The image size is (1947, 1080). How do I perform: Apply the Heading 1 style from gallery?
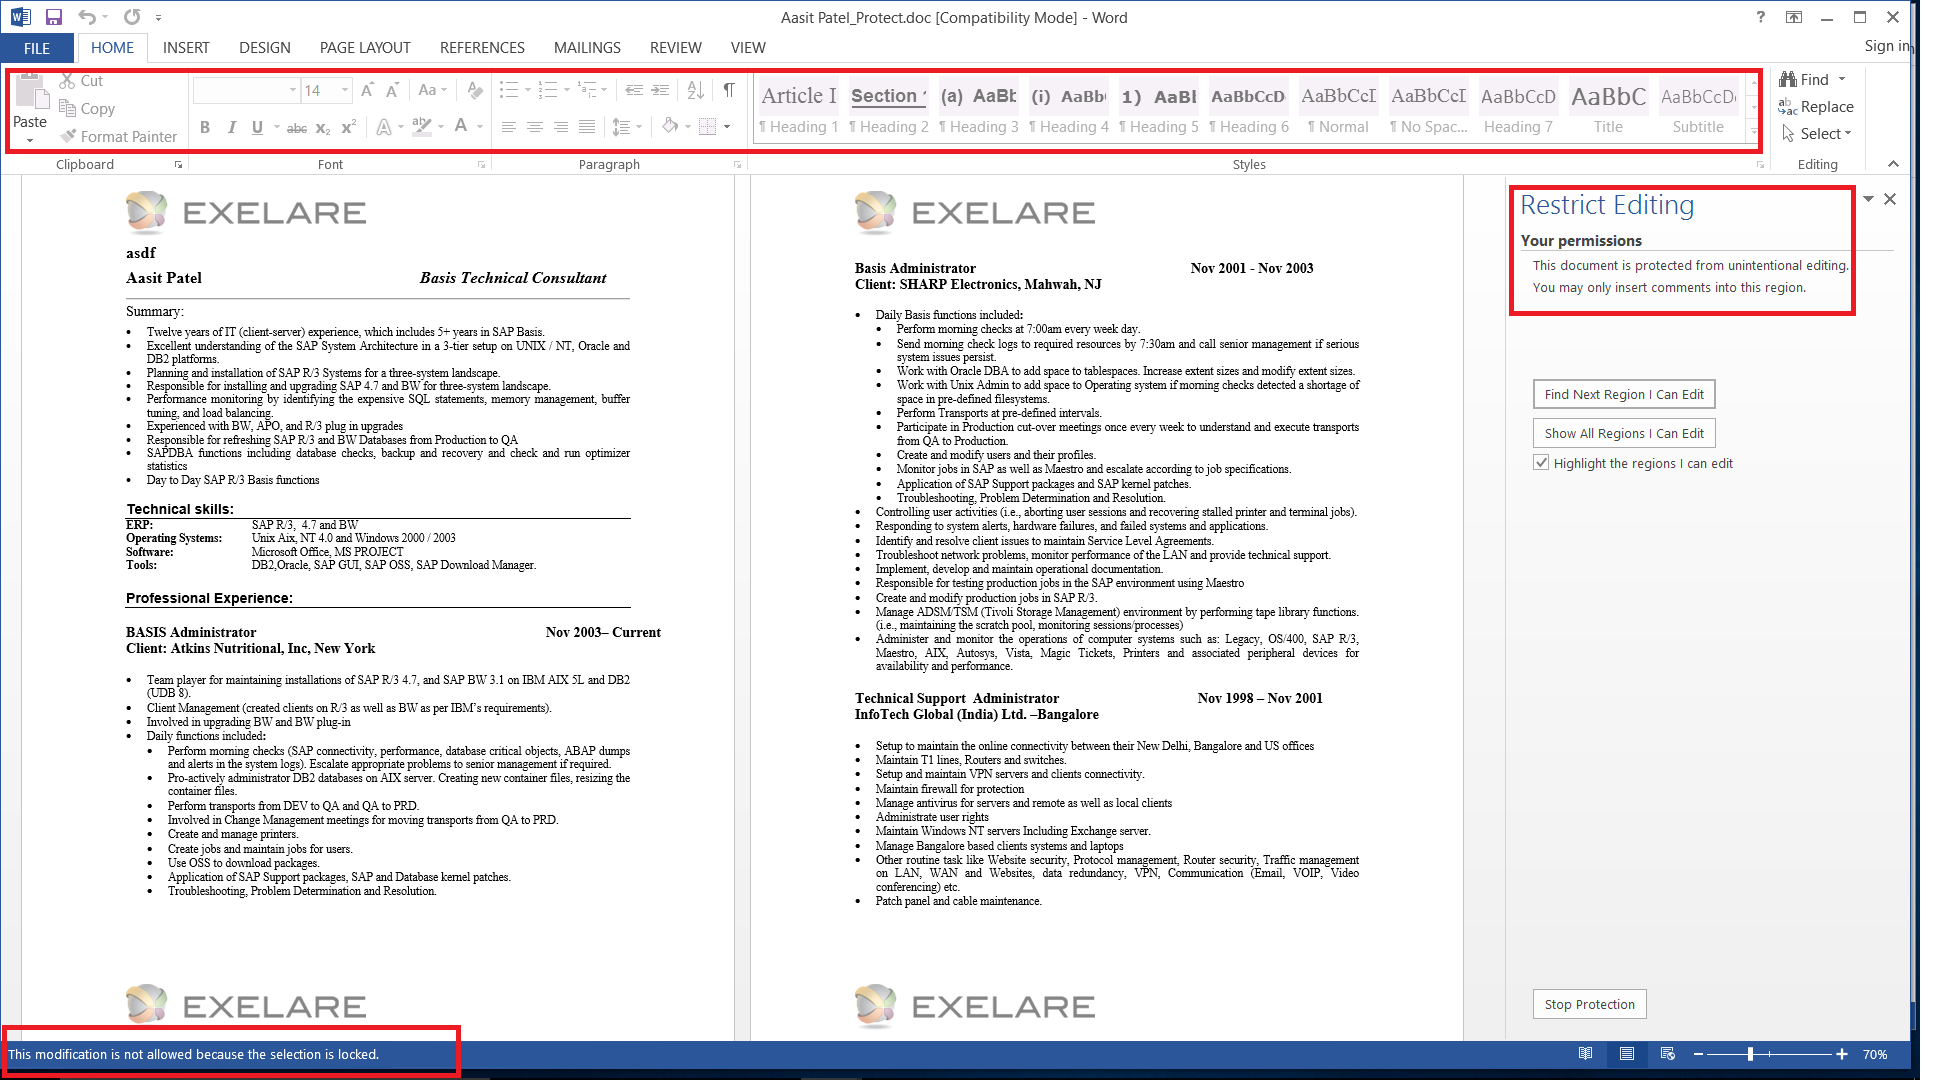tap(799, 108)
